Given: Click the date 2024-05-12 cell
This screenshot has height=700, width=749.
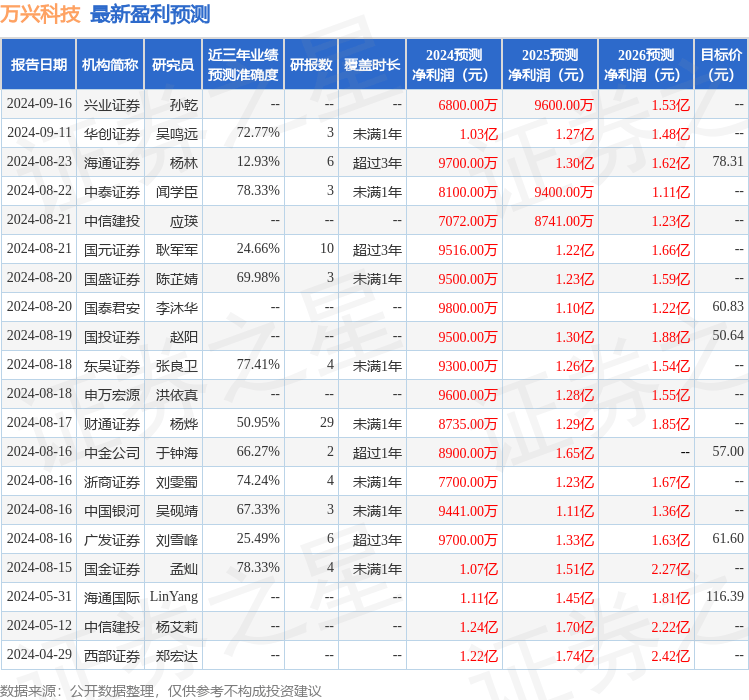Looking at the screenshot, I should point(39,625).
